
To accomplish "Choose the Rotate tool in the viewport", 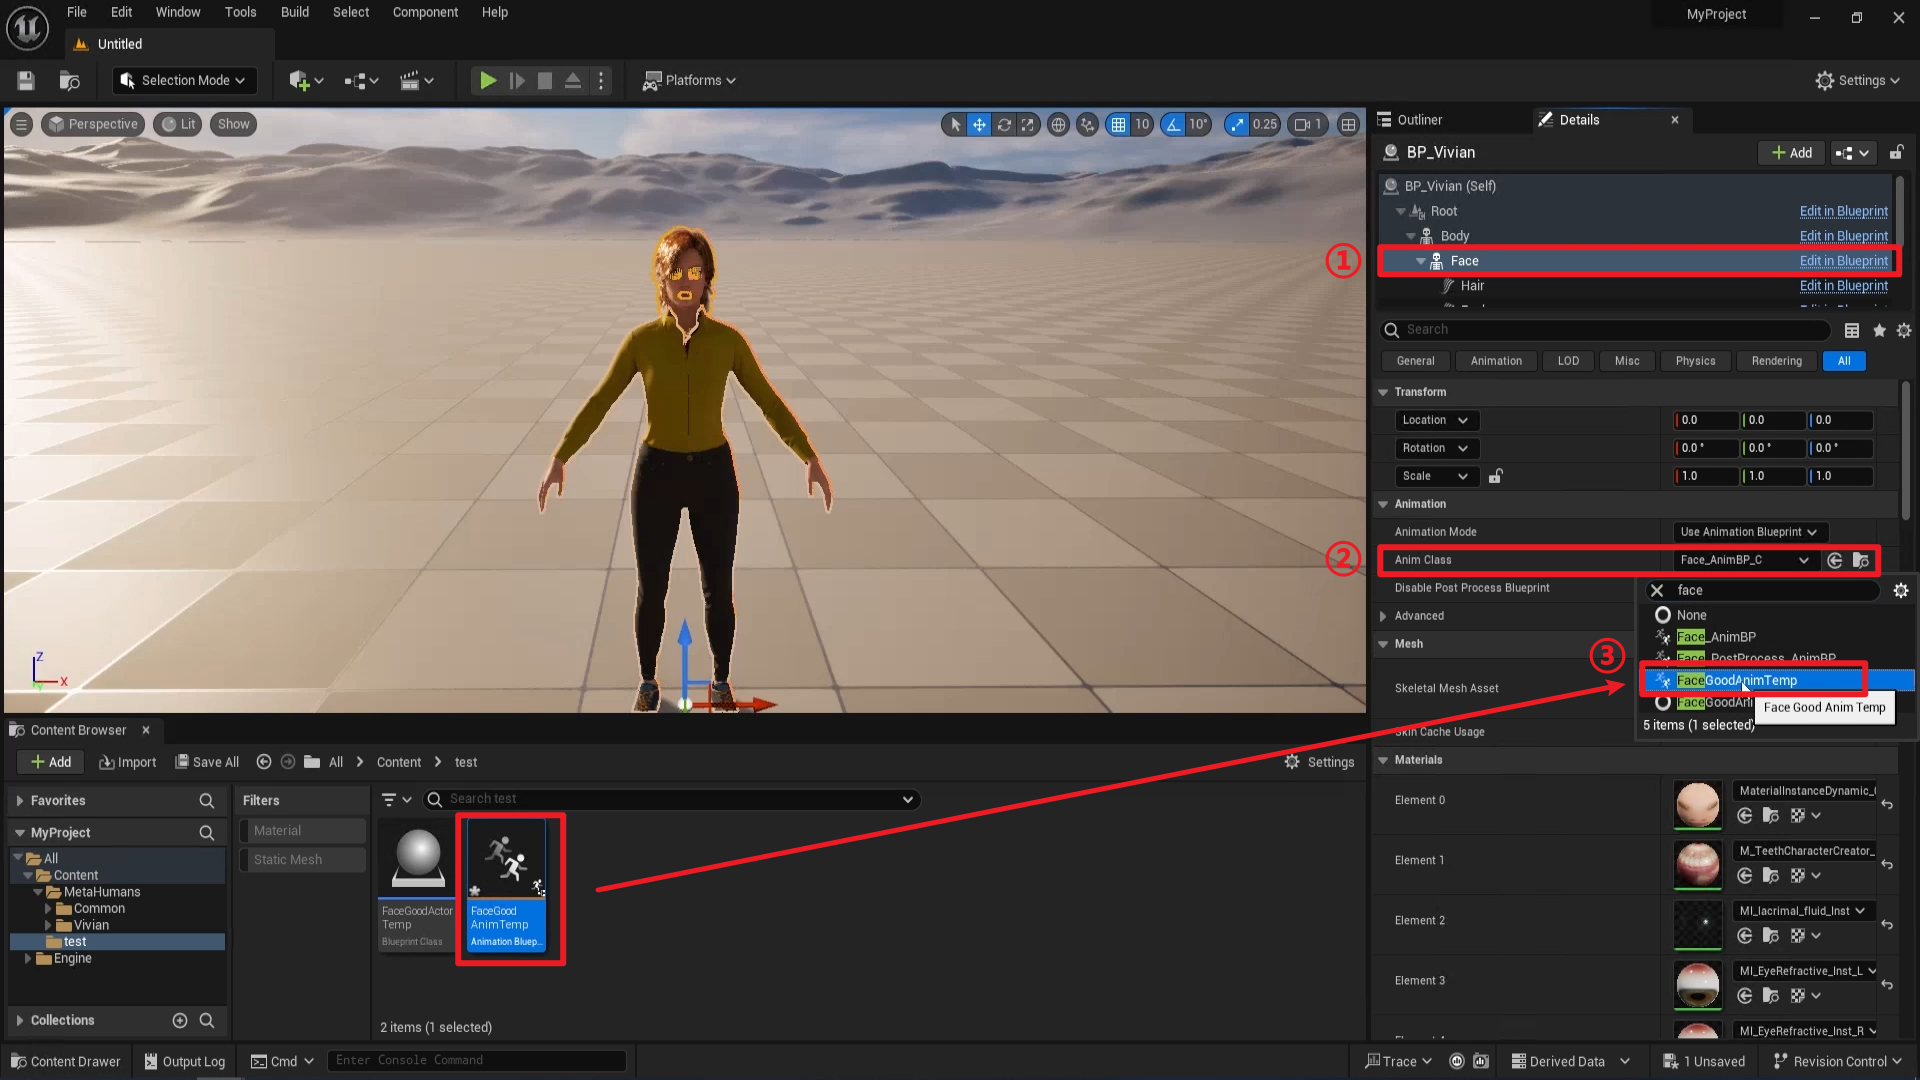I will (1003, 125).
